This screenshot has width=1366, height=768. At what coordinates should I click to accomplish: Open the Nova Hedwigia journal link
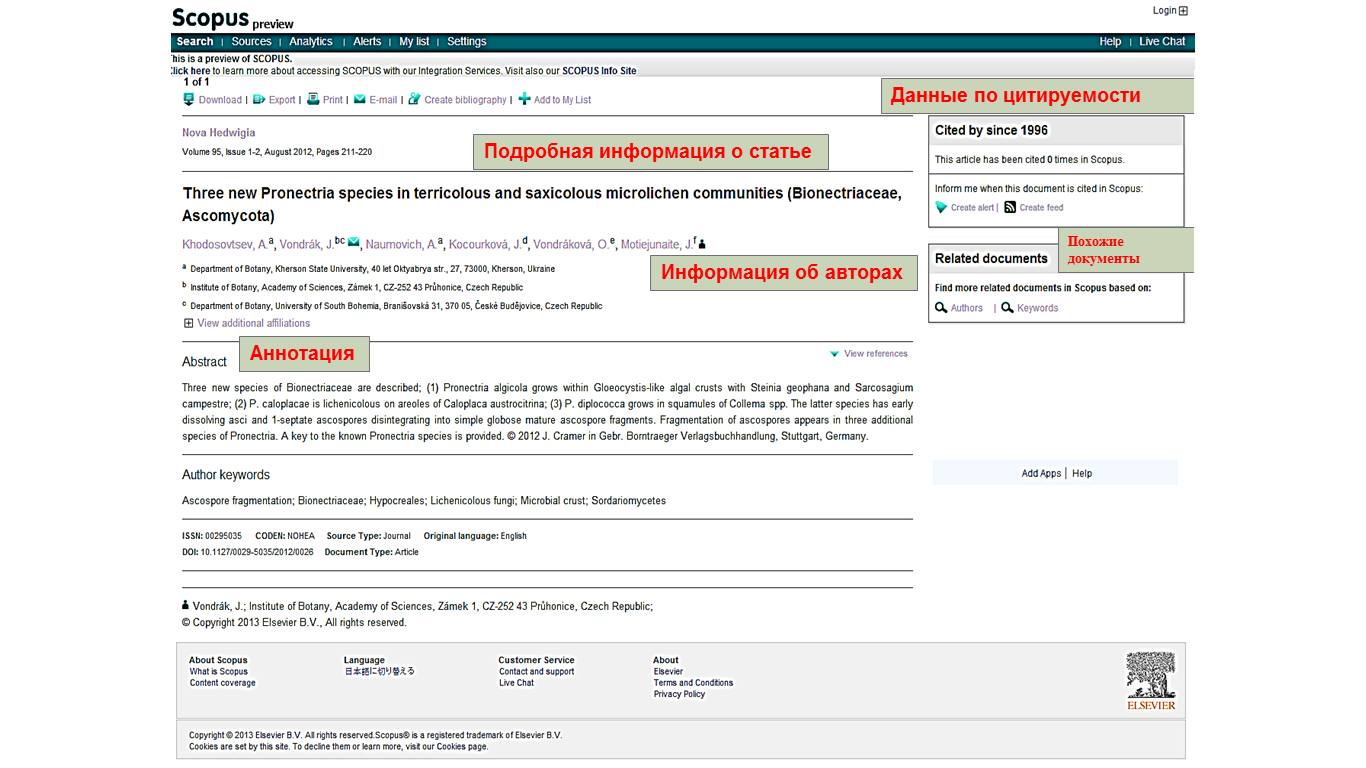(218, 133)
